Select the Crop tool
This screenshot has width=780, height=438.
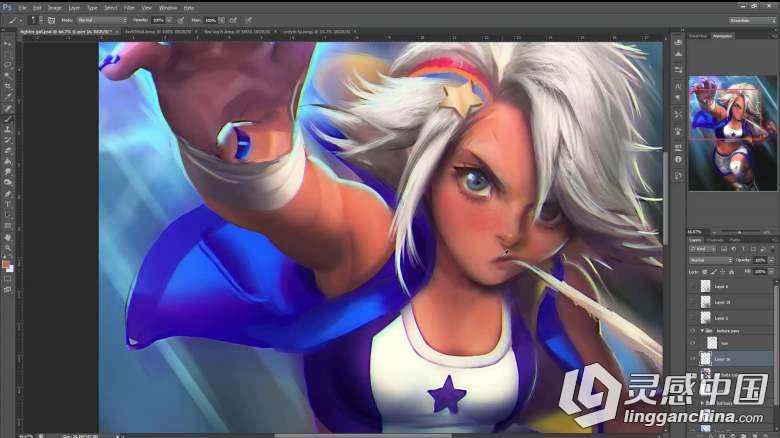[x=7, y=86]
